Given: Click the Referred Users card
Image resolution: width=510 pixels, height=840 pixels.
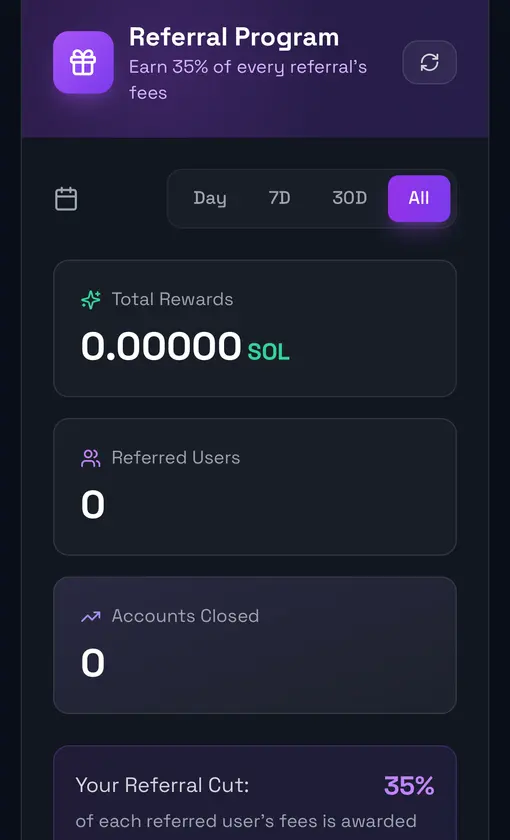Looking at the screenshot, I should (255, 487).
